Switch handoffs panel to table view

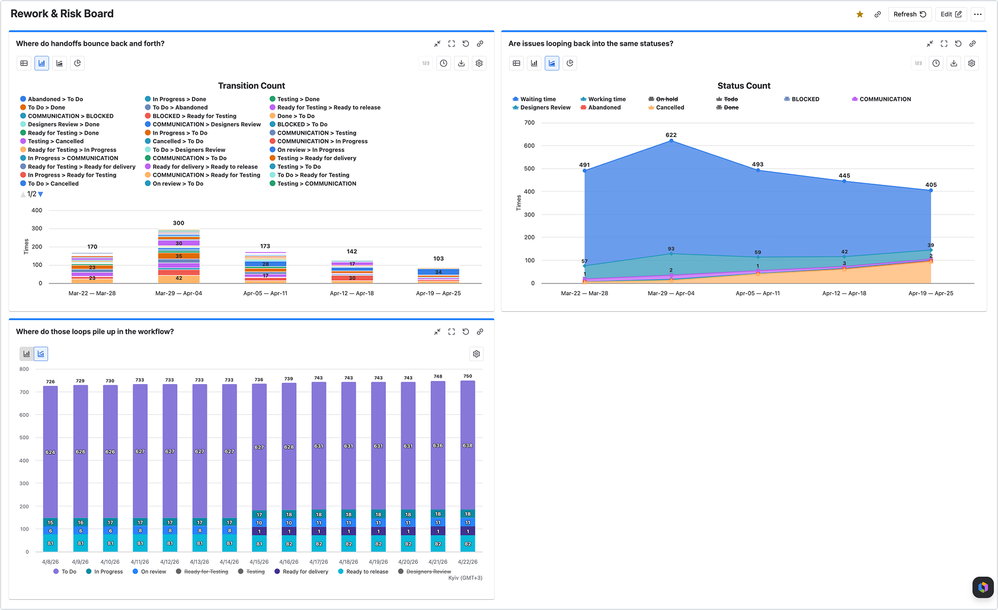(x=24, y=63)
